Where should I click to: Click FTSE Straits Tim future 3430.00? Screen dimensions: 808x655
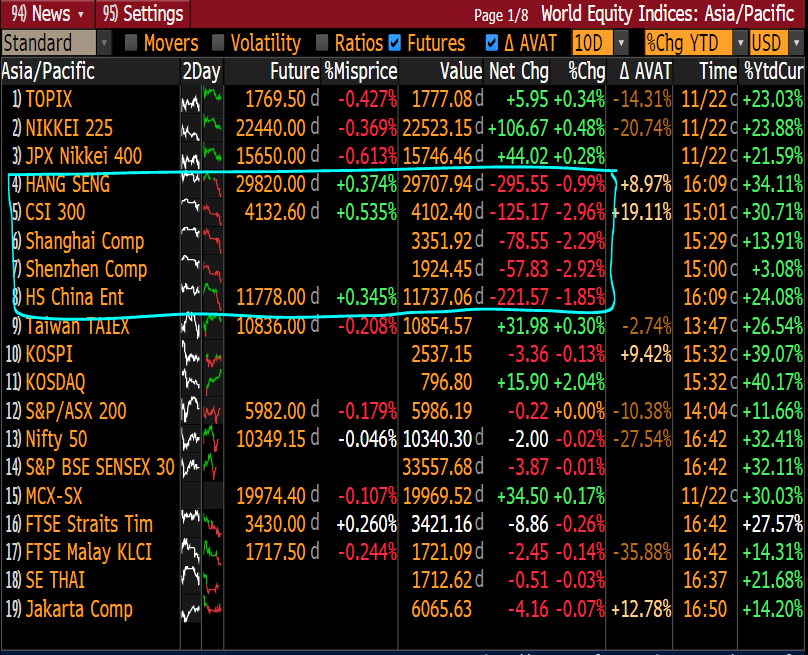click(276, 524)
